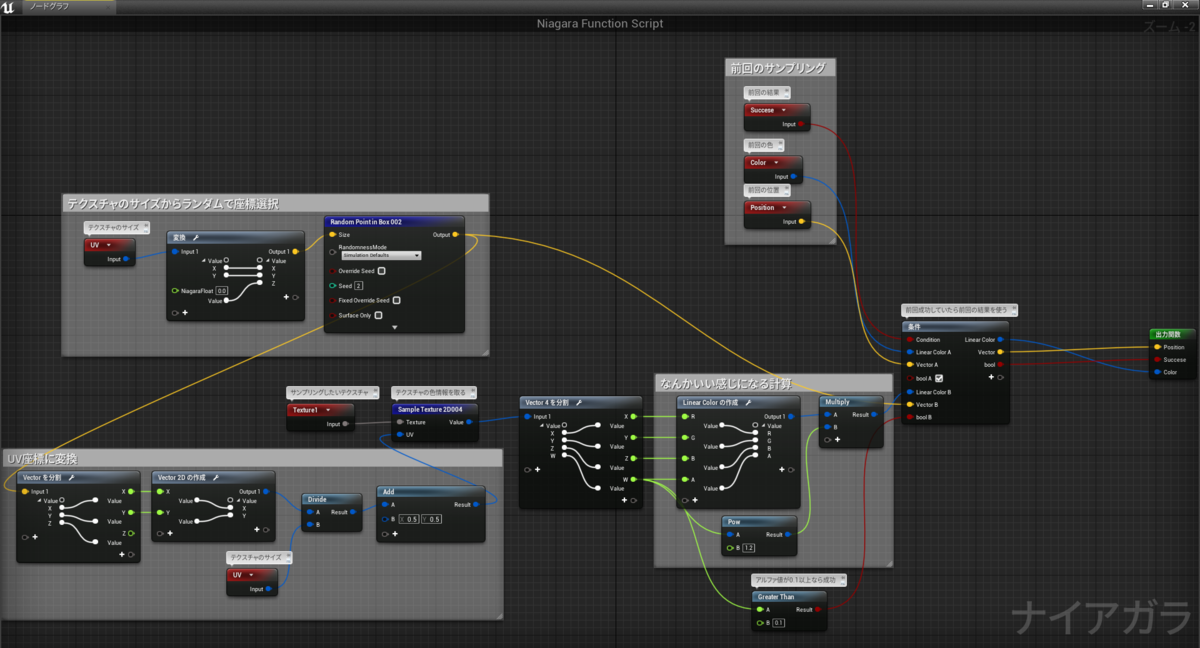Click UV input pin on Sample Texture 2D004
The image size is (1200, 648).
pyautogui.click(x=400, y=434)
